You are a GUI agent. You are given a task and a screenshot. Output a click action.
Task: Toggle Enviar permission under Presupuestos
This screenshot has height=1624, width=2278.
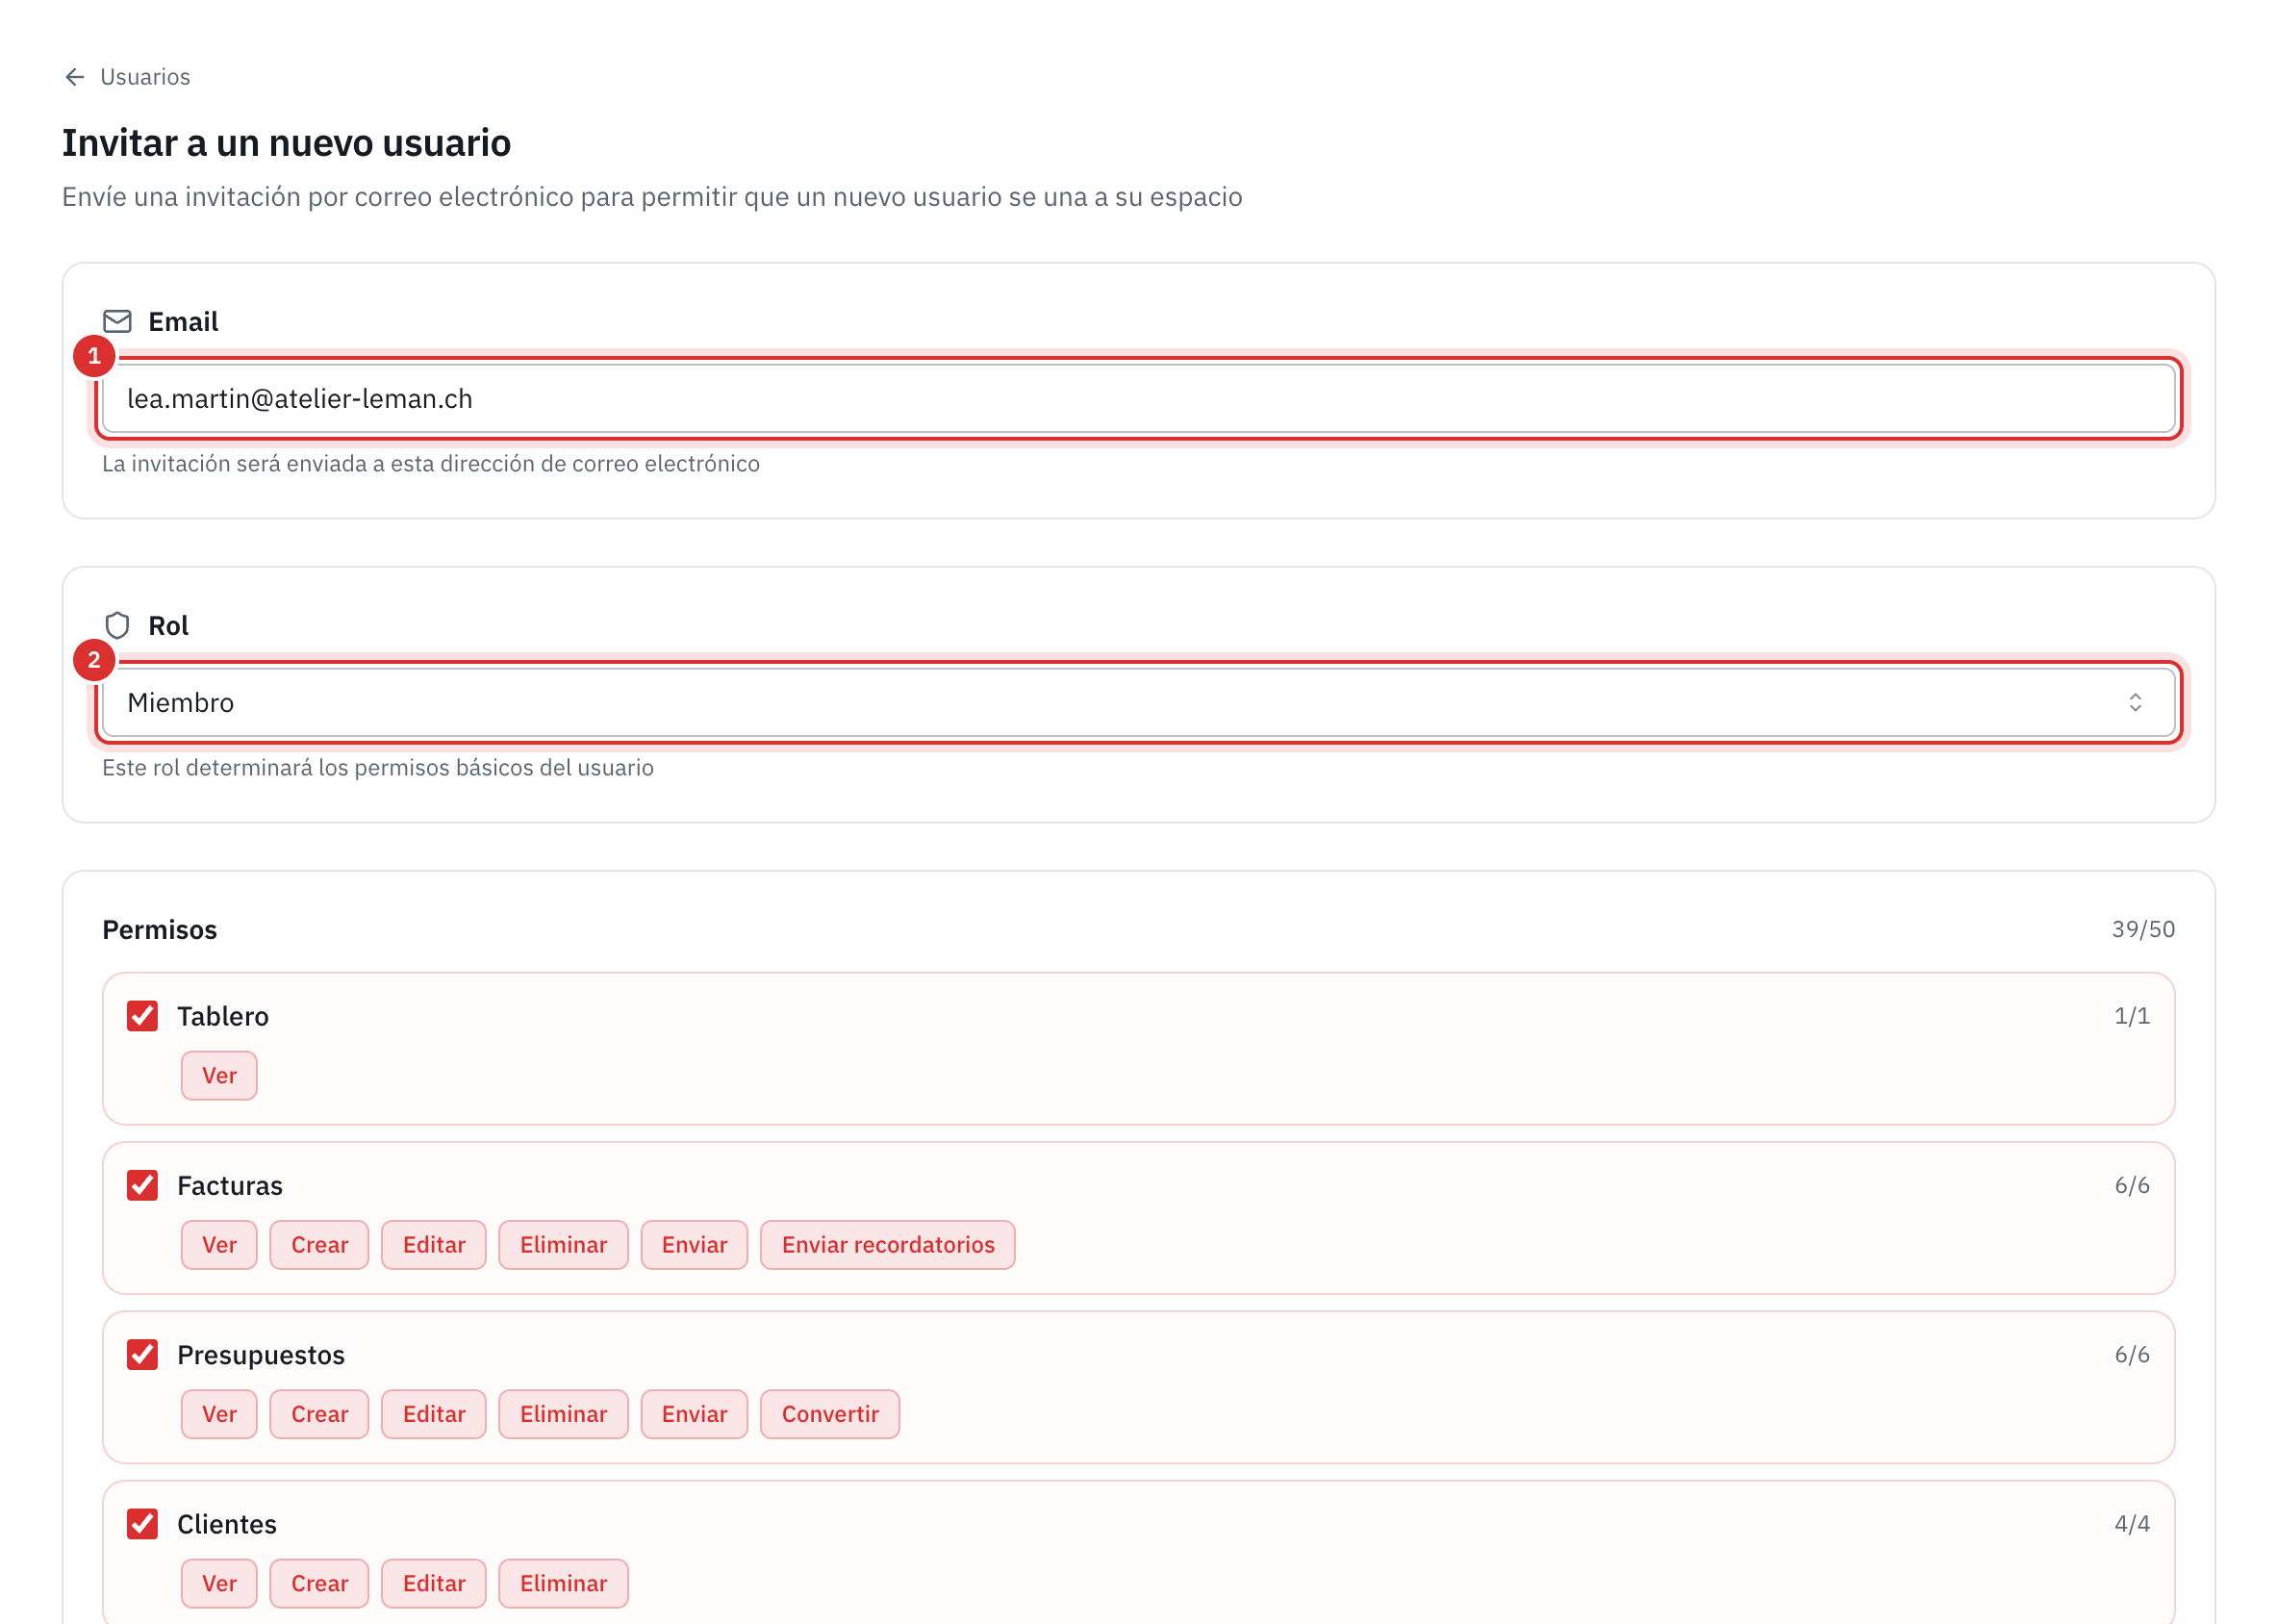coord(694,1413)
